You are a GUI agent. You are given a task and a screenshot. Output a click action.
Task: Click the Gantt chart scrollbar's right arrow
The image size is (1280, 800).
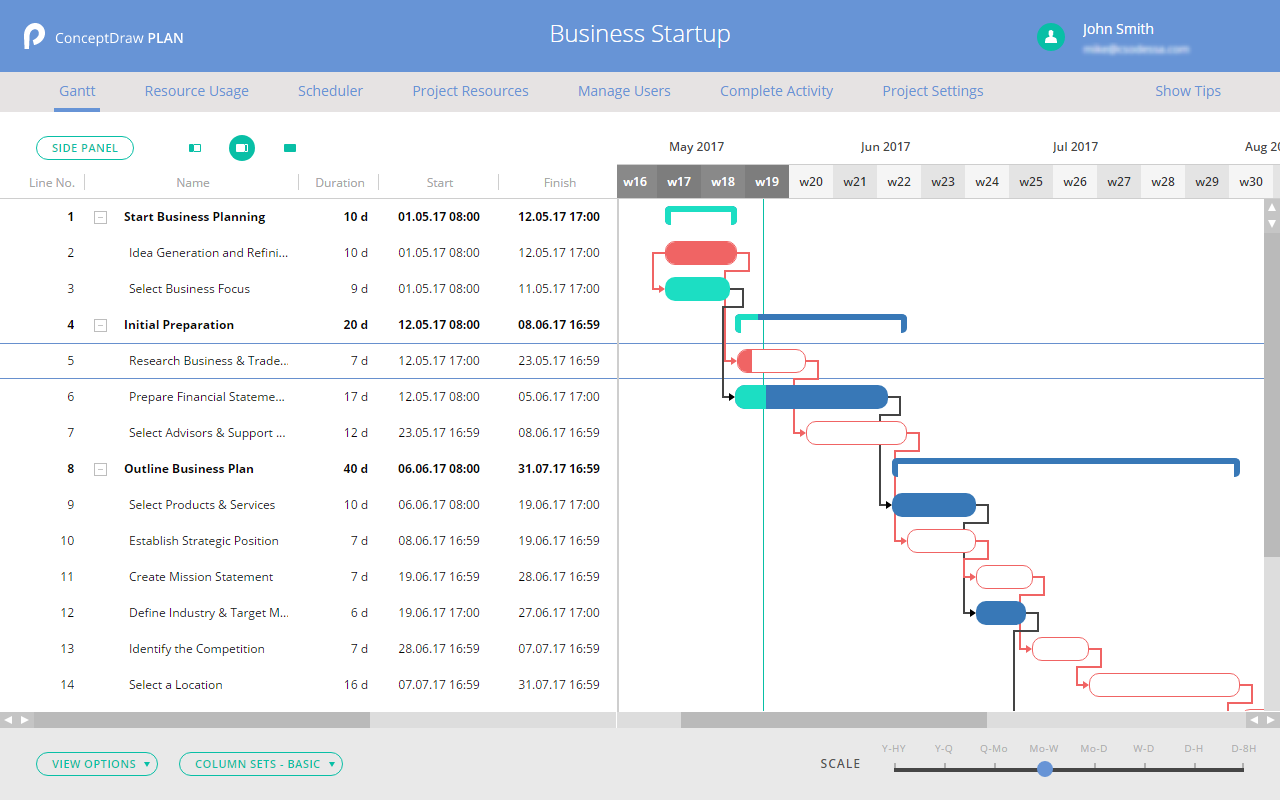(x=1270, y=719)
